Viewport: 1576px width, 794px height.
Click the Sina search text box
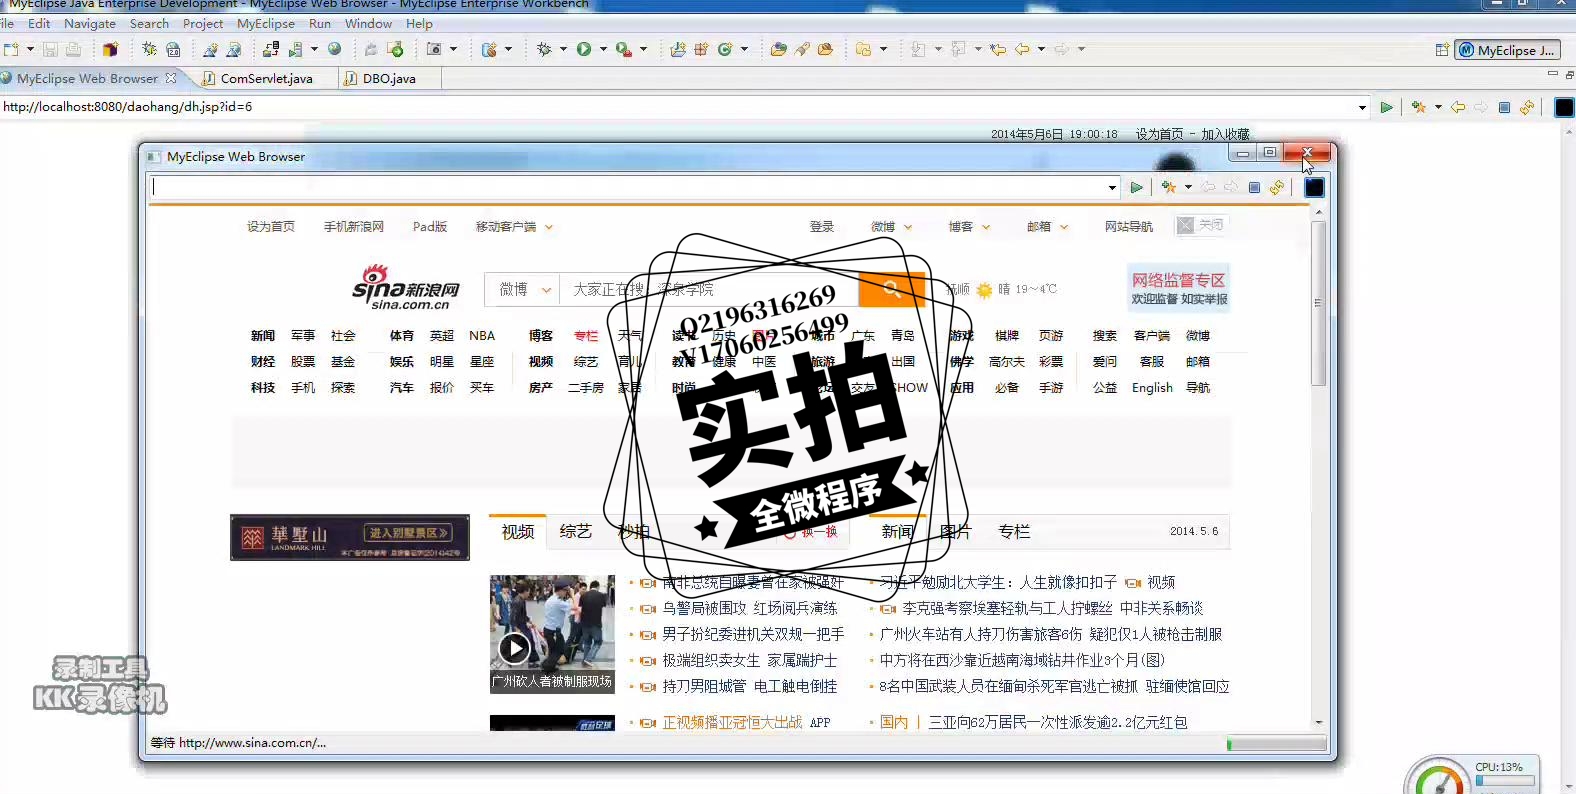tap(709, 289)
